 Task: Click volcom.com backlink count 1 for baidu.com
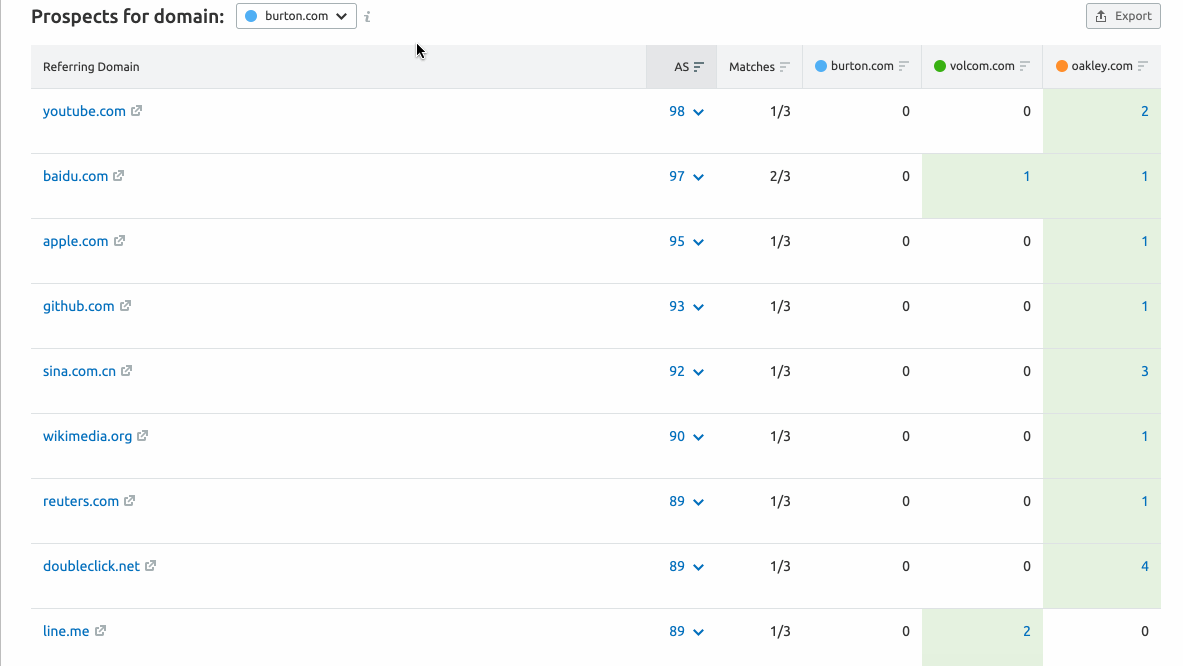pyautogui.click(x=1026, y=176)
